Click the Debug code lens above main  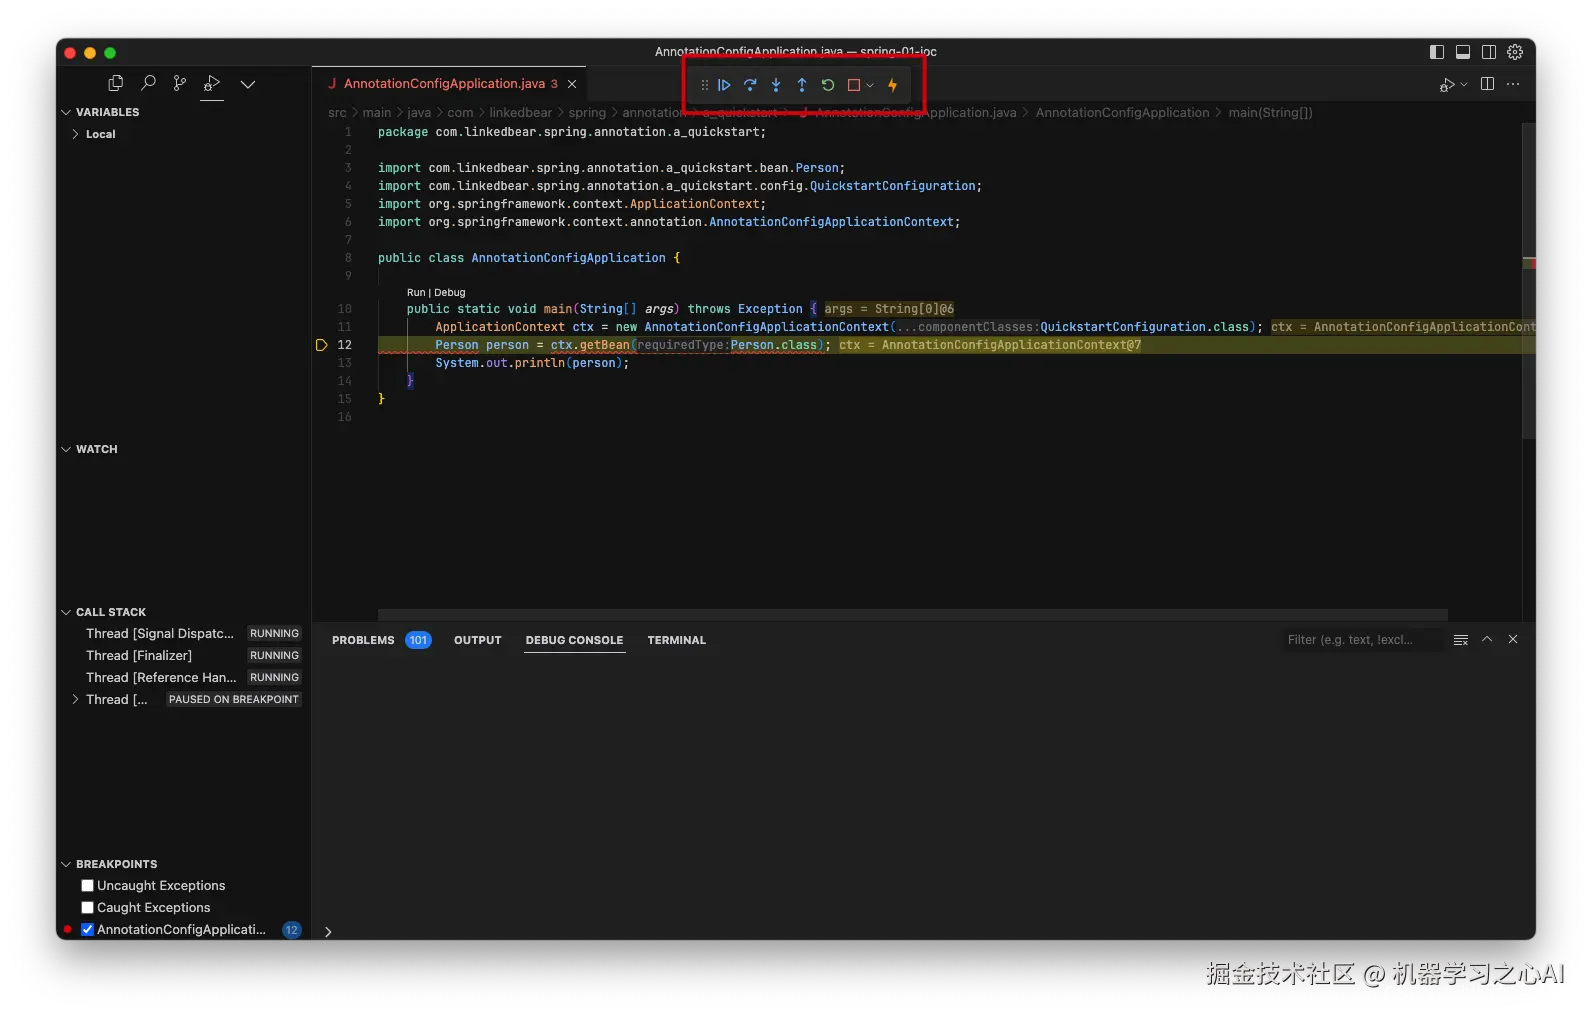tap(450, 293)
